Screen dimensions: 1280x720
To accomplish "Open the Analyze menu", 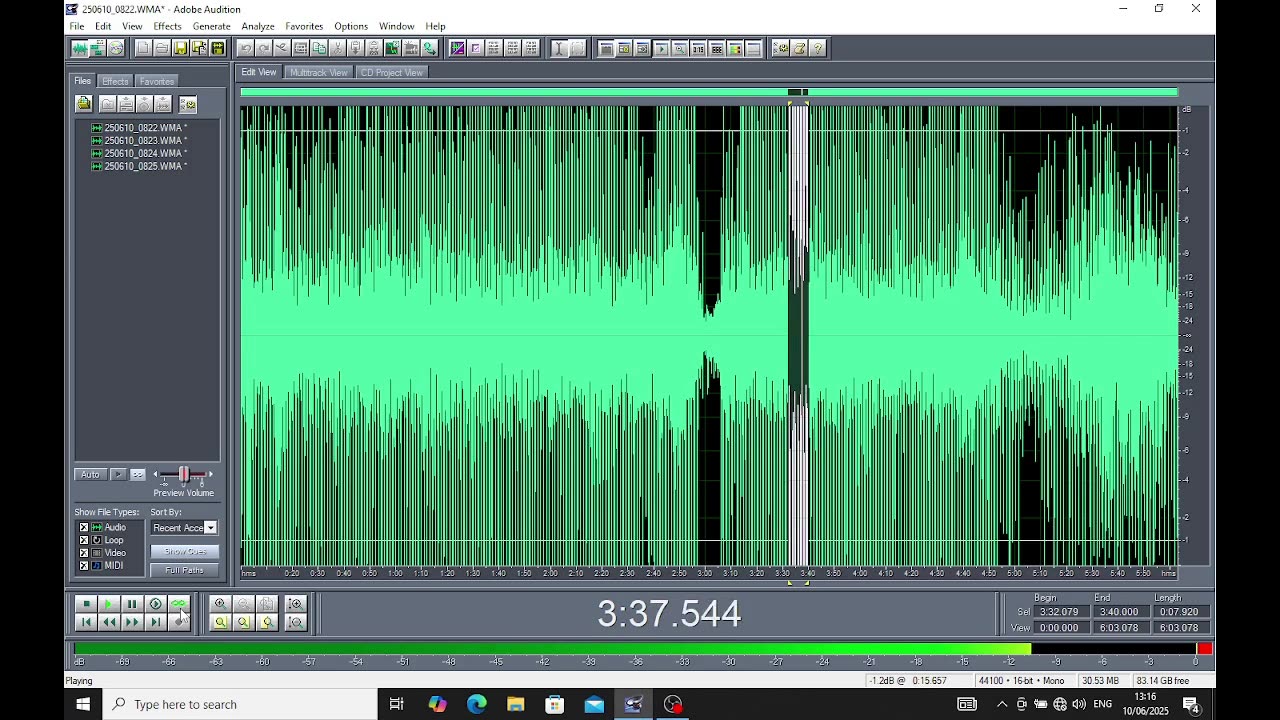I will click(x=258, y=26).
